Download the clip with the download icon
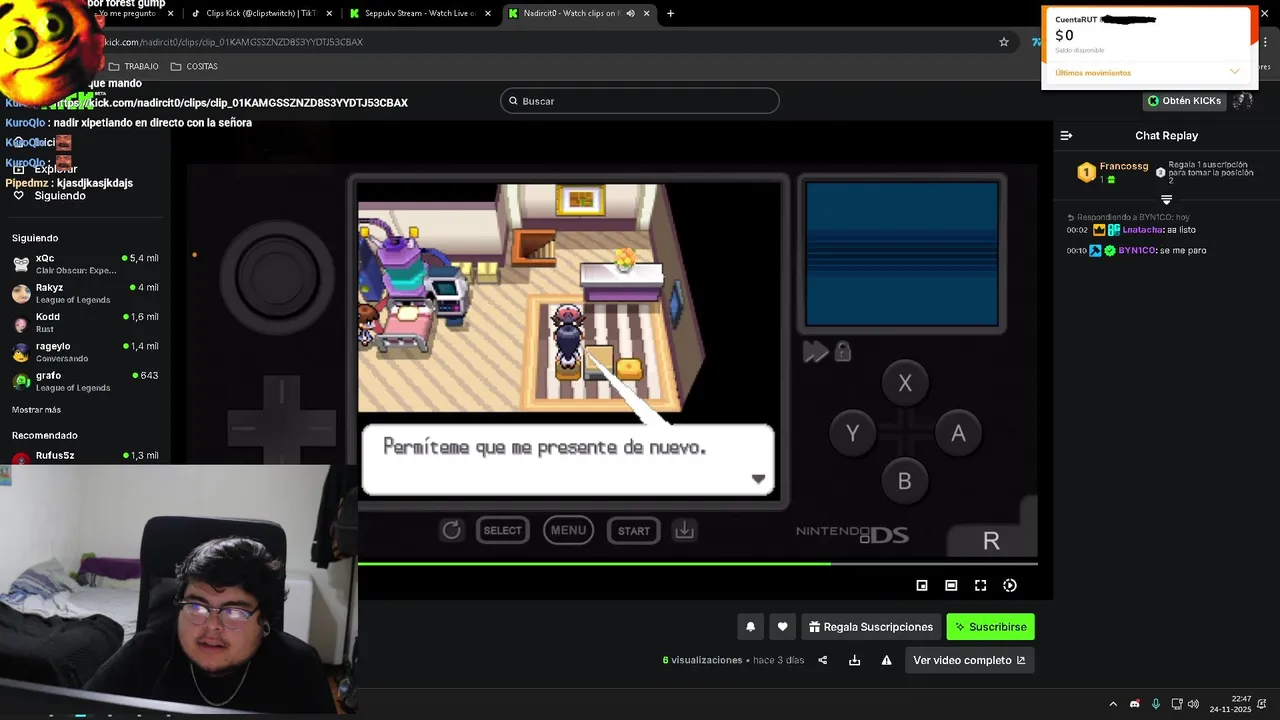 click(x=855, y=660)
